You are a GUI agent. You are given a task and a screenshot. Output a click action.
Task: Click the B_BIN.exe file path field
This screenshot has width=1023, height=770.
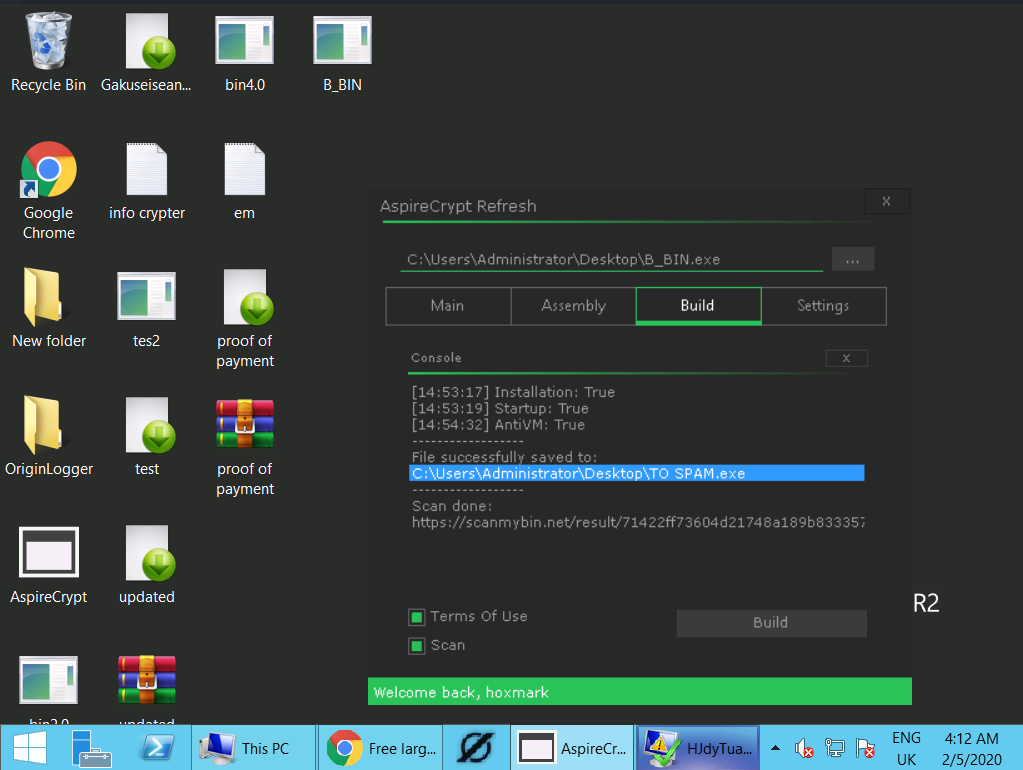pos(612,260)
